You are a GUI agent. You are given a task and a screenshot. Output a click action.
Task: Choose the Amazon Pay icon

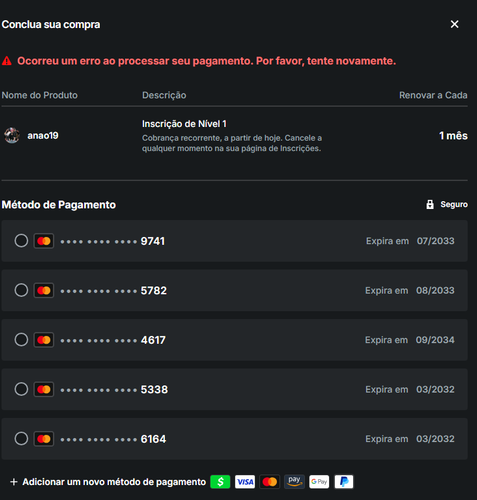pos(294,482)
